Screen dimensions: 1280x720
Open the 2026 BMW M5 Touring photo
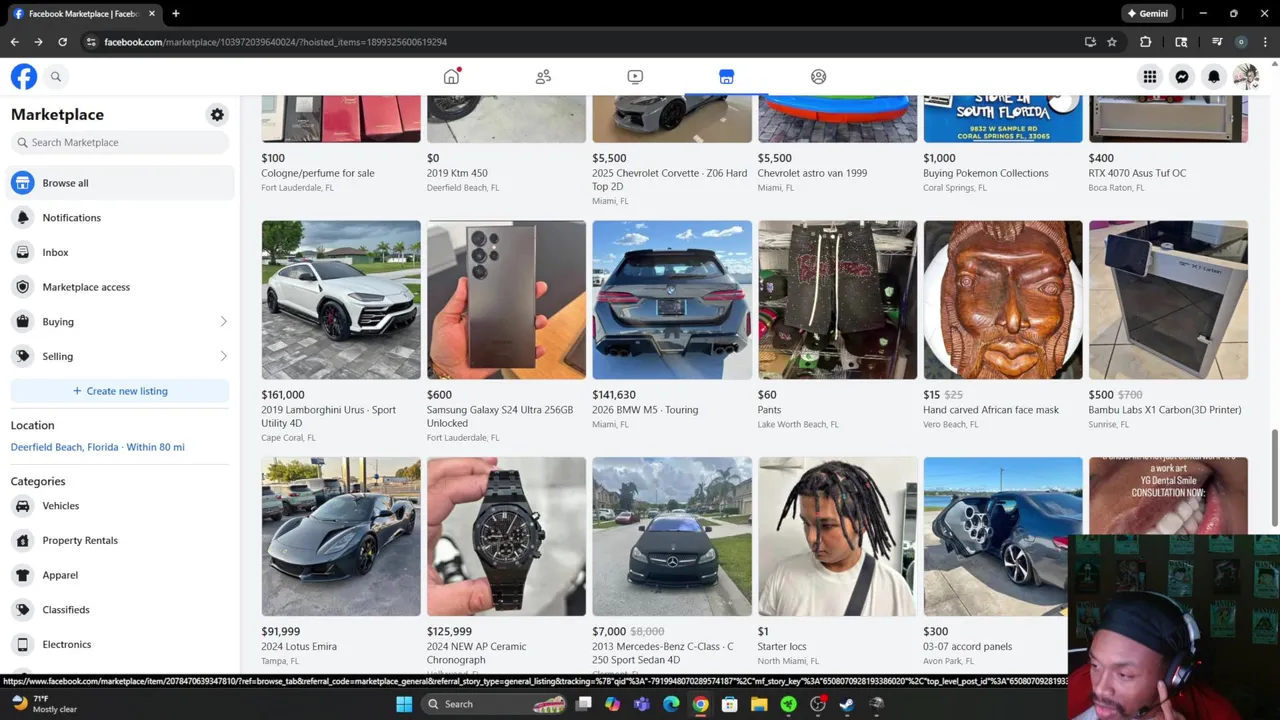672,300
